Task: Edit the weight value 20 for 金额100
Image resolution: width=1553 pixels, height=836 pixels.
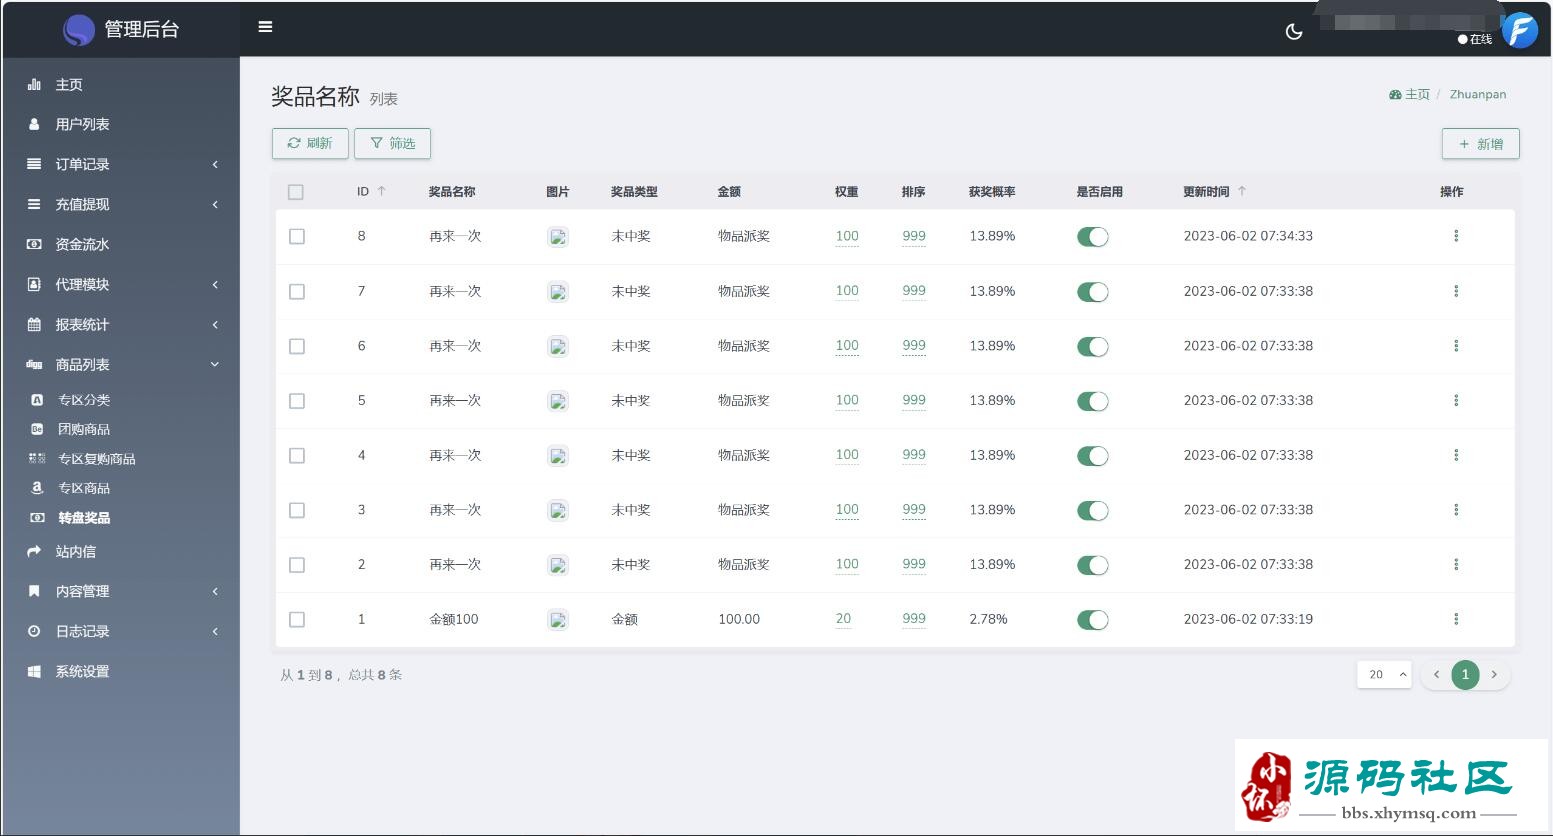Action: [843, 619]
